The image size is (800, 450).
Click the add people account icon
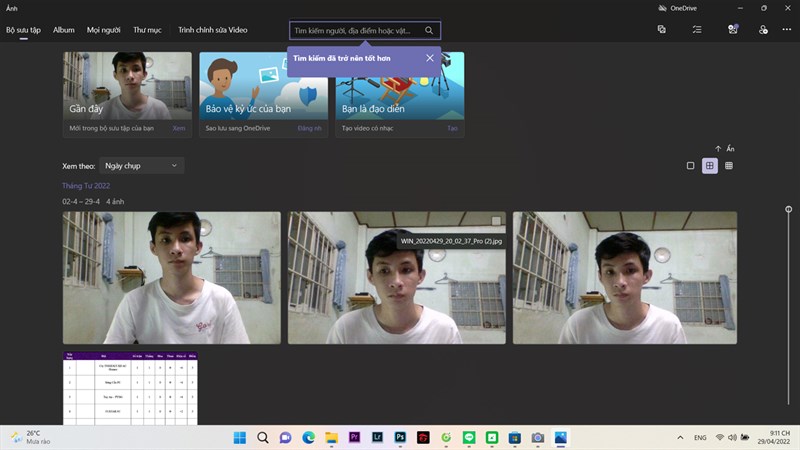point(763,30)
